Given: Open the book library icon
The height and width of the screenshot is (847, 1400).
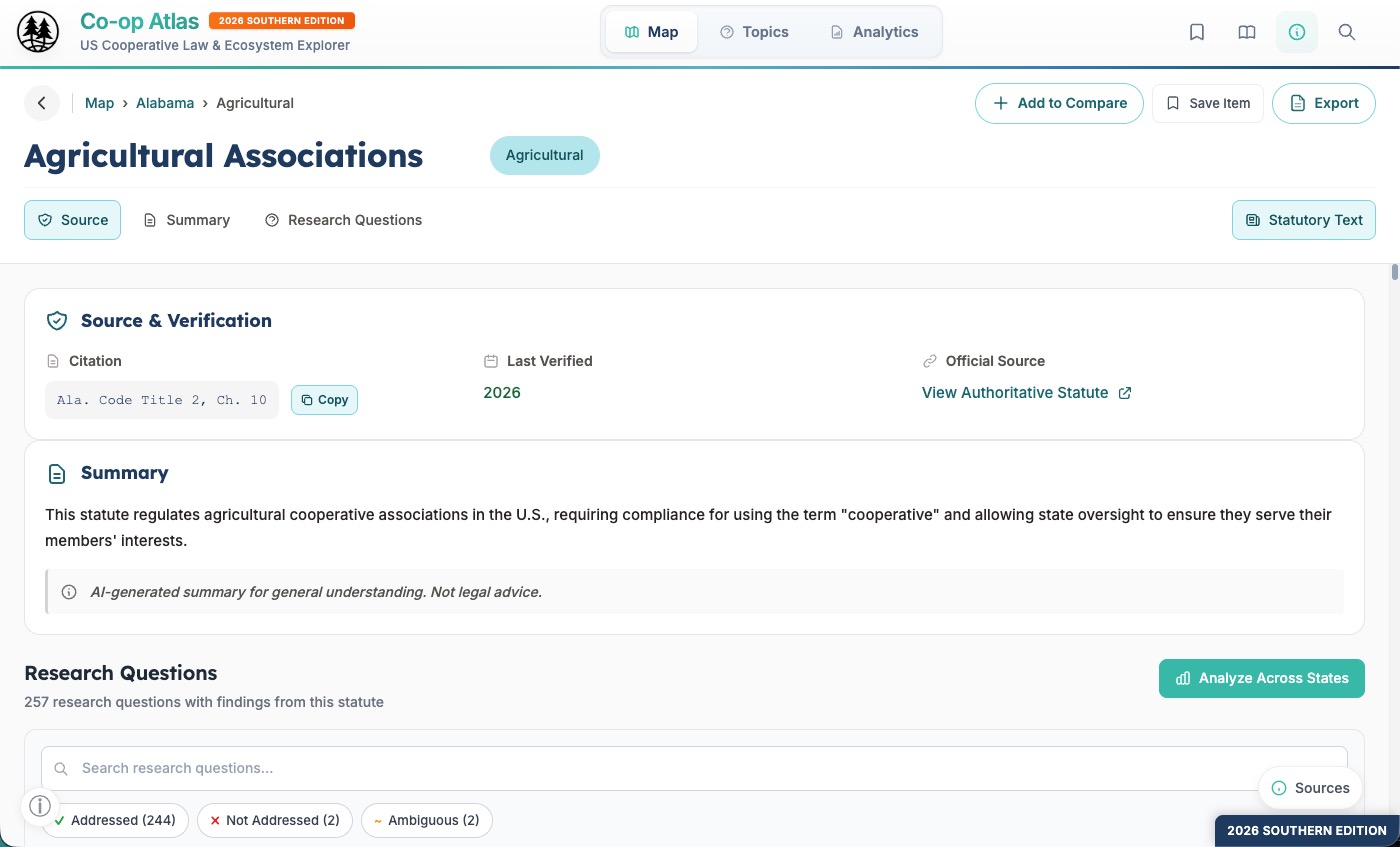Looking at the screenshot, I should pos(1247,32).
